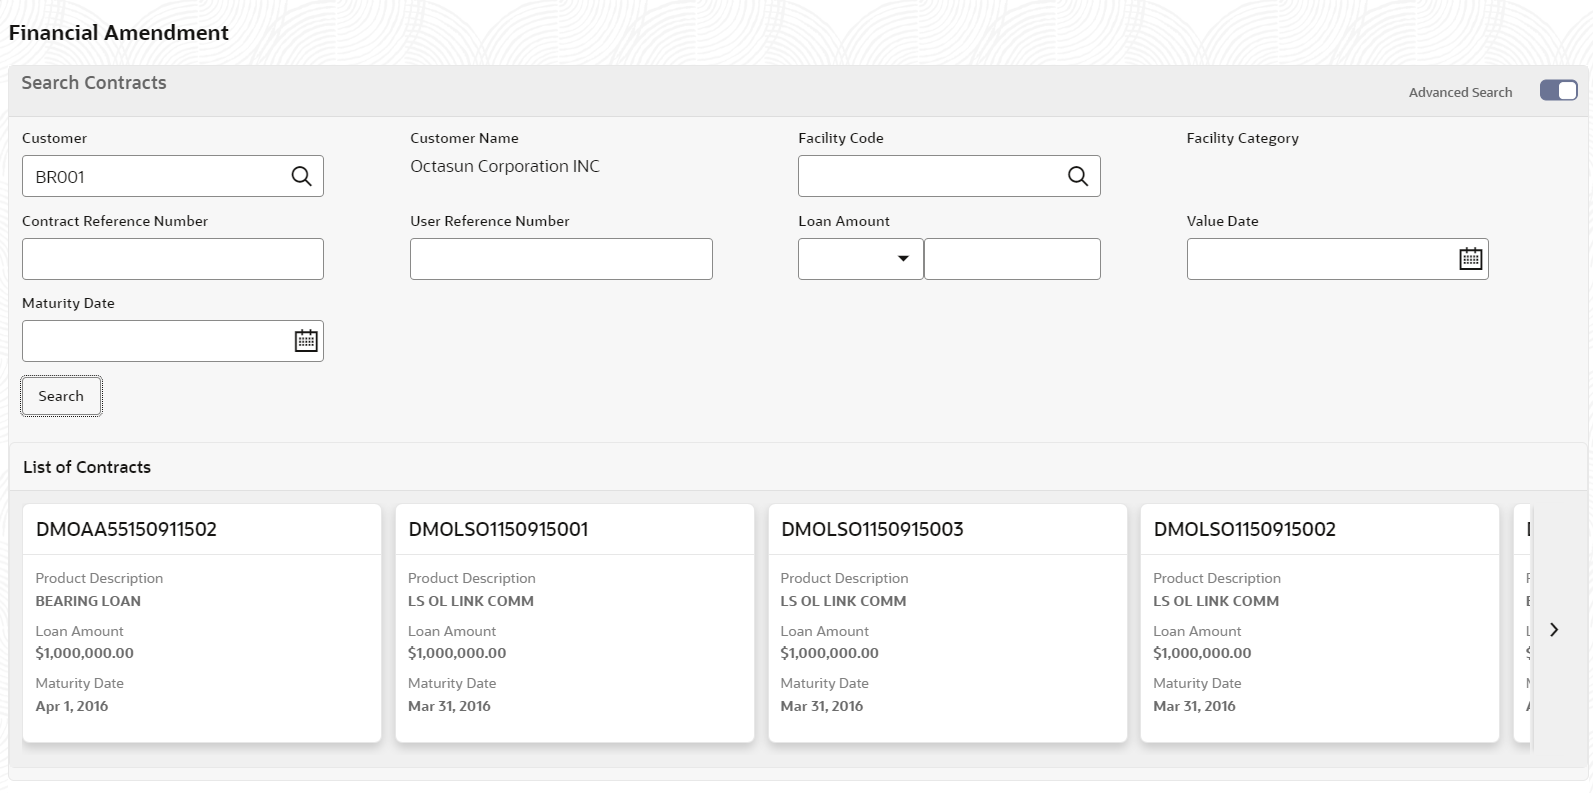This screenshot has height=793, width=1593.
Task: Open the Facility Code lookup magnifier icon
Action: 1077,177
